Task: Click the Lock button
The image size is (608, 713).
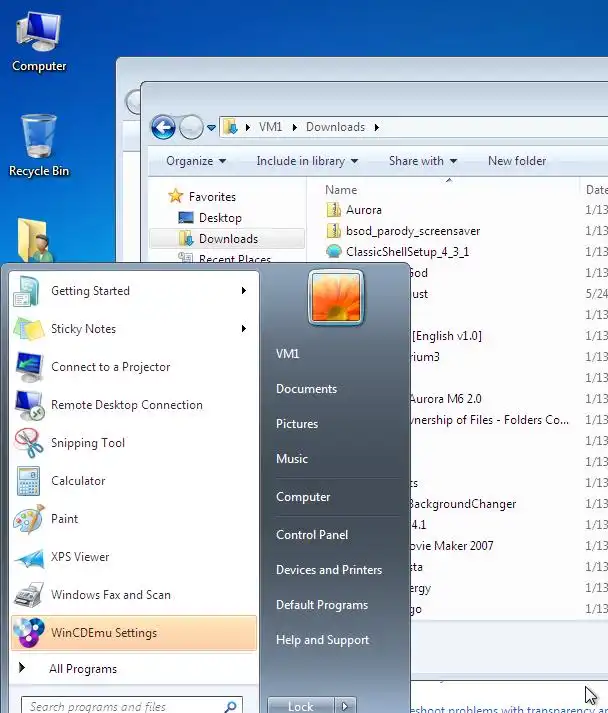Action: coord(301,706)
